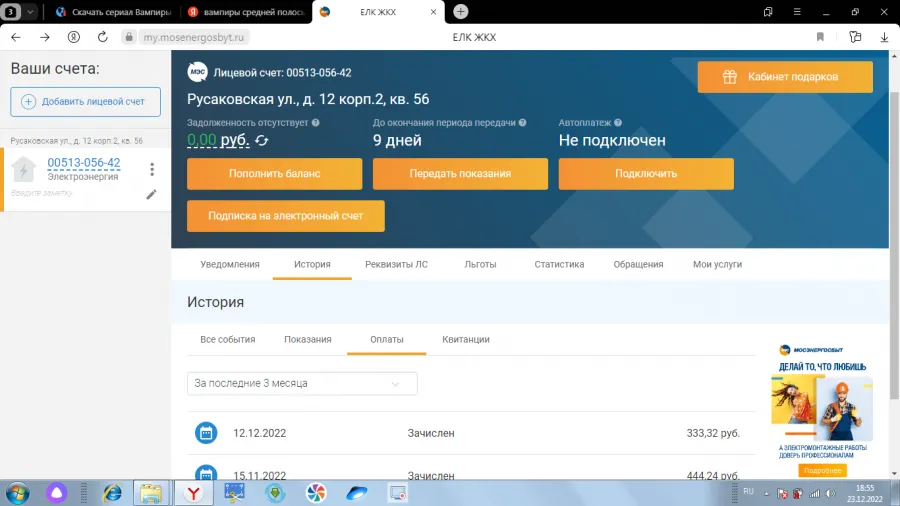Switch to Мои услуги tab
This screenshot has height=506, width=900.
click(717, 264)
